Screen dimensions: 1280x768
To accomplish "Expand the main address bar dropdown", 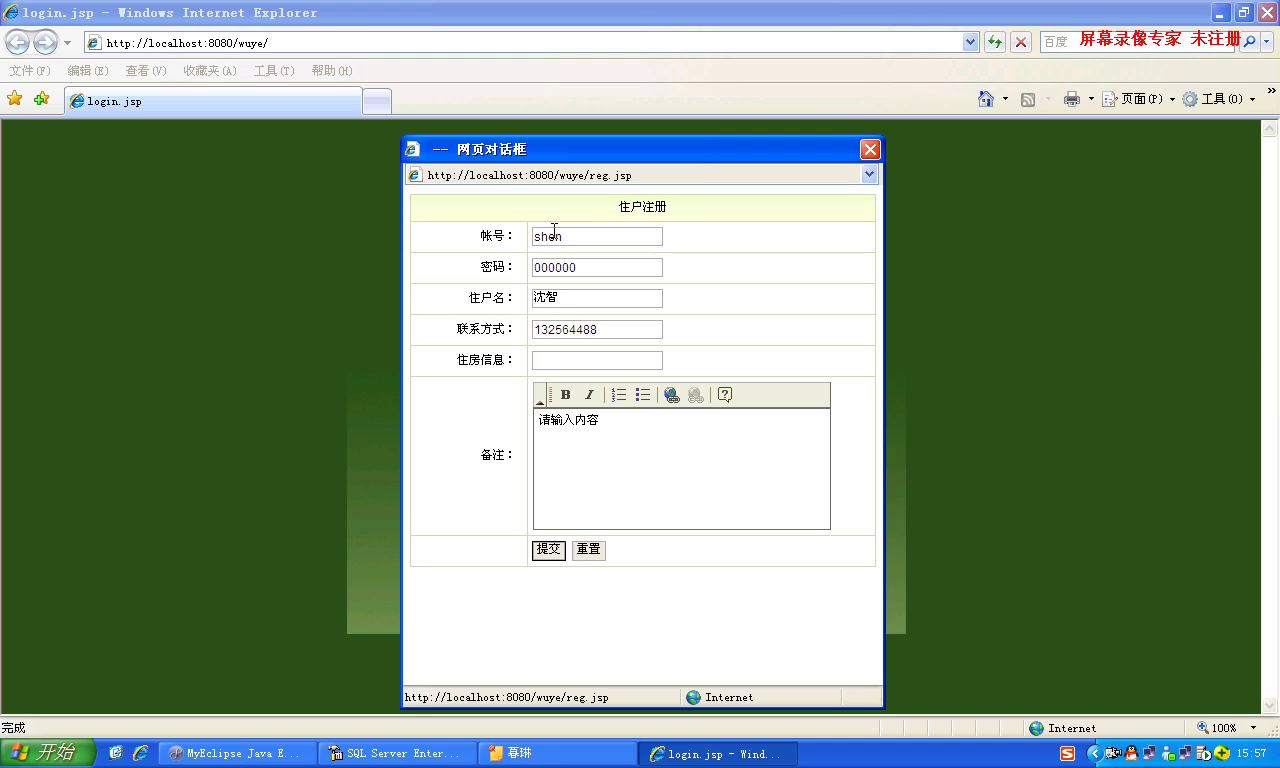I will 970,42.
